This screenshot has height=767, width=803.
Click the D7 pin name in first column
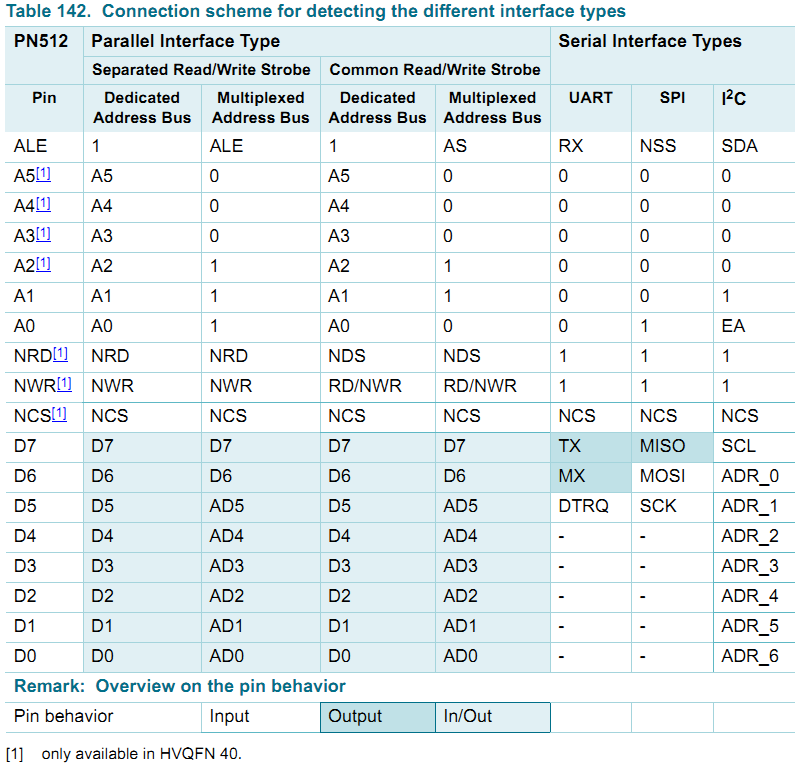click(x=25, y=446)
